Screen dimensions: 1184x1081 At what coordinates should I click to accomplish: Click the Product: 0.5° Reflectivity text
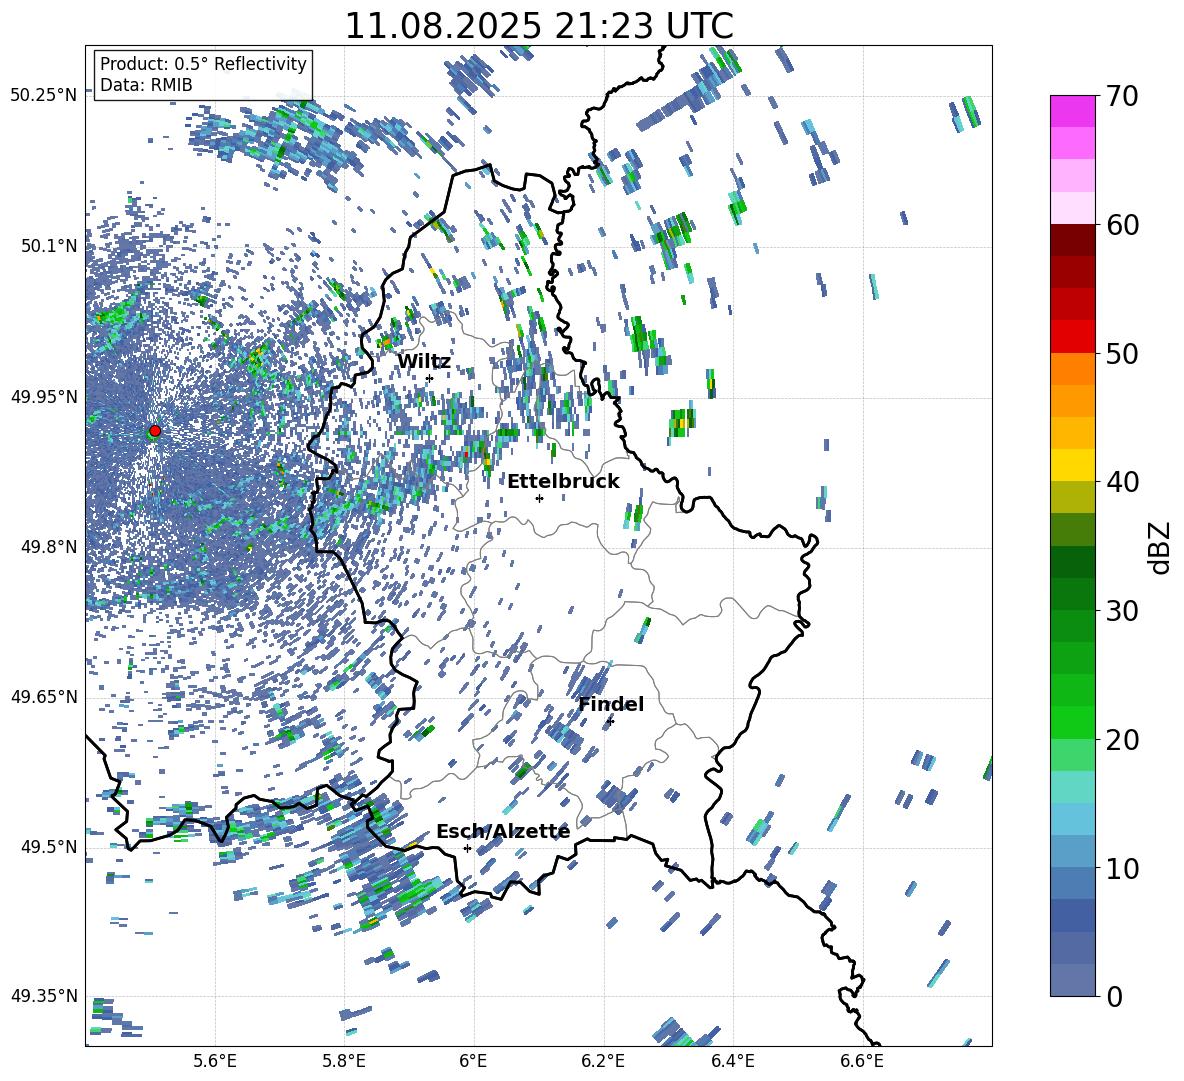203,64
